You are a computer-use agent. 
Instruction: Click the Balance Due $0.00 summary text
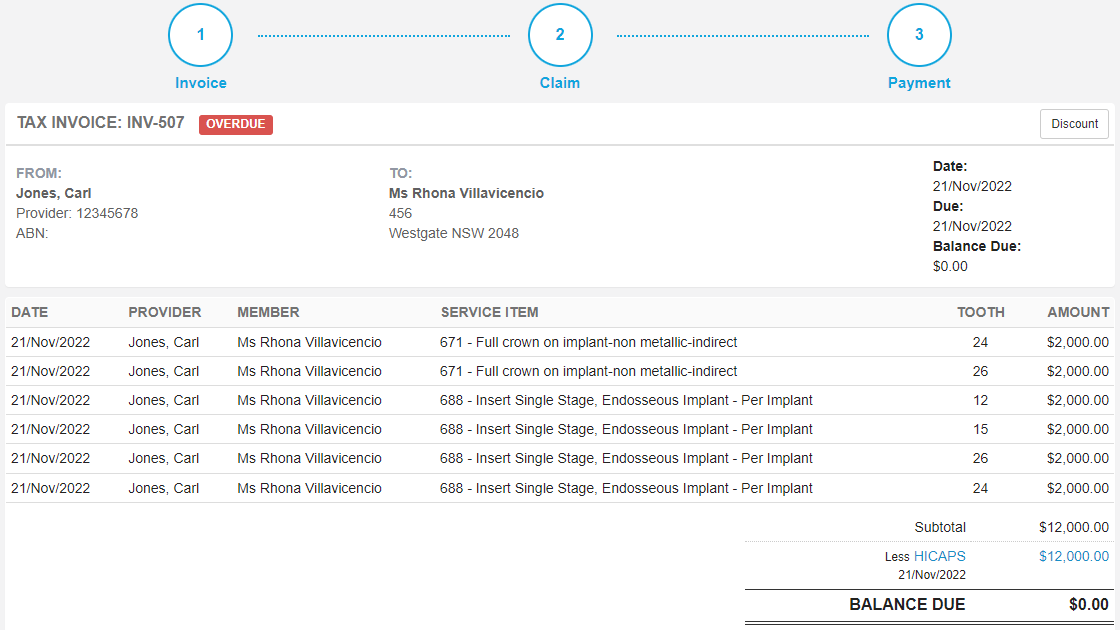950,265
